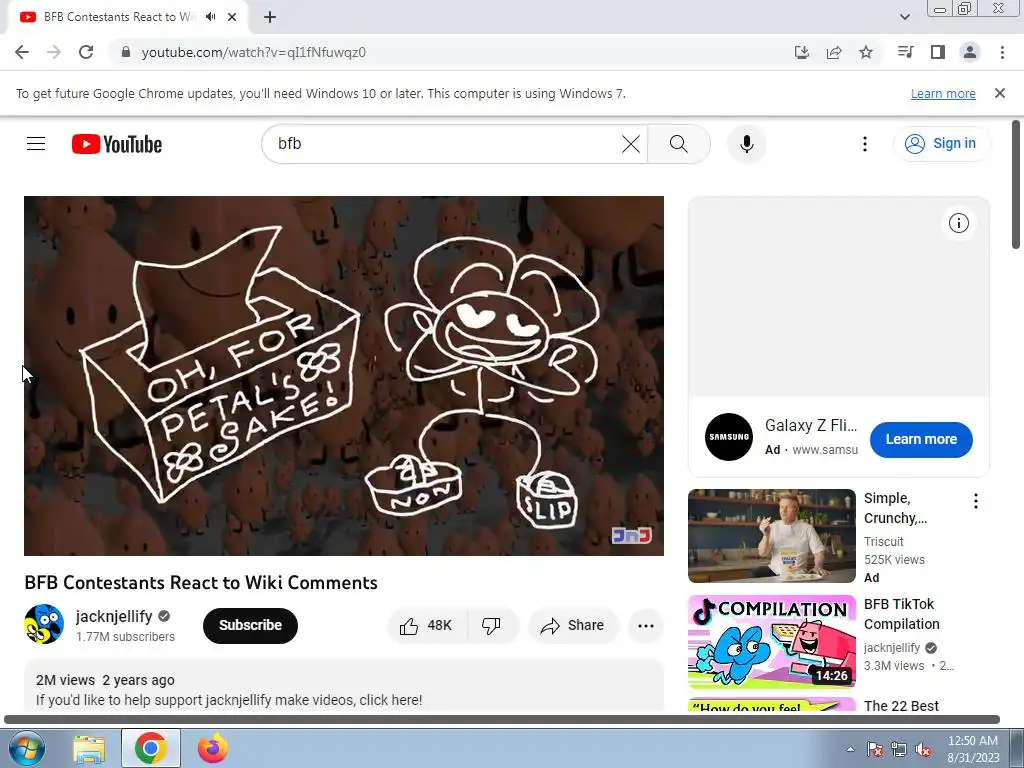Screen dimensions: 1024x768
Task: Click the install/download page icon in address bar
Action: coord(802,52)
